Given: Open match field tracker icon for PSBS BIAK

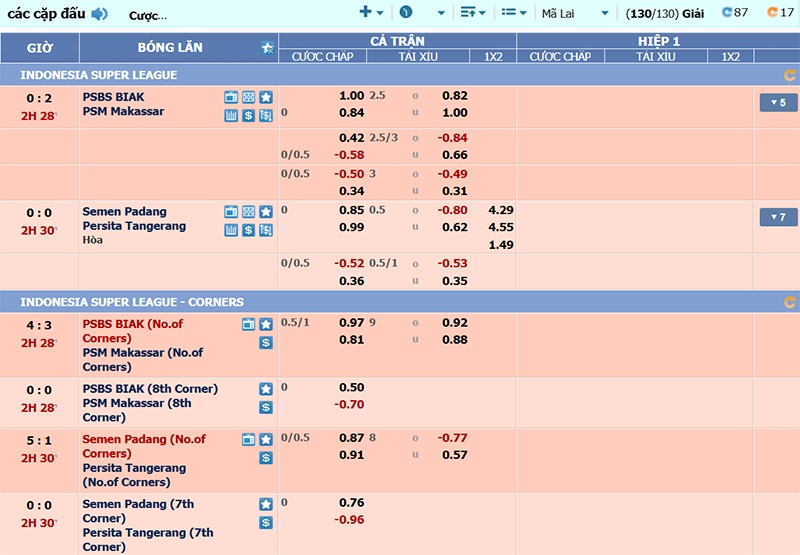Looking at the screenshot, I should coord(248,97).
